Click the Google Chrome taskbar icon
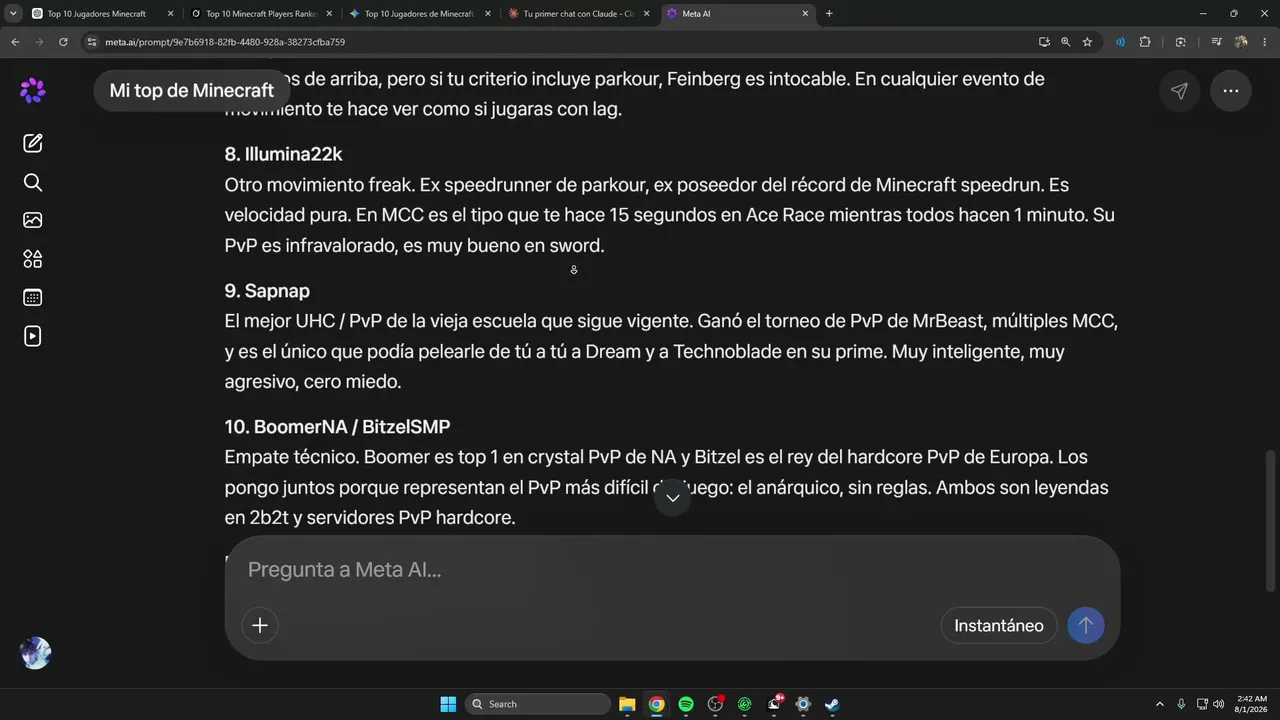 click(x=656, y=704)
